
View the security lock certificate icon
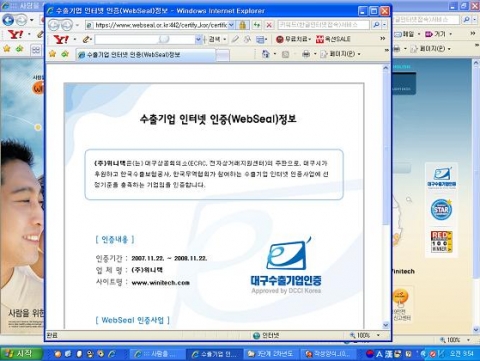243,25
